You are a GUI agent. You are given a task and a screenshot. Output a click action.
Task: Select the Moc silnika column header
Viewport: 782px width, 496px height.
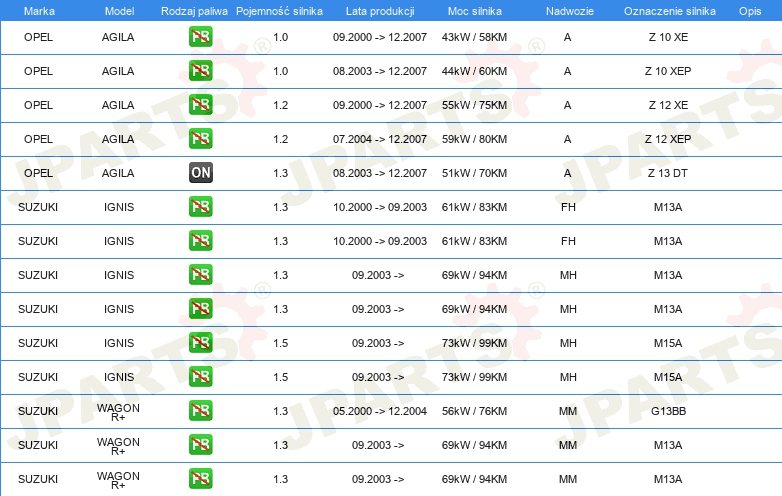tap(475, 11)
